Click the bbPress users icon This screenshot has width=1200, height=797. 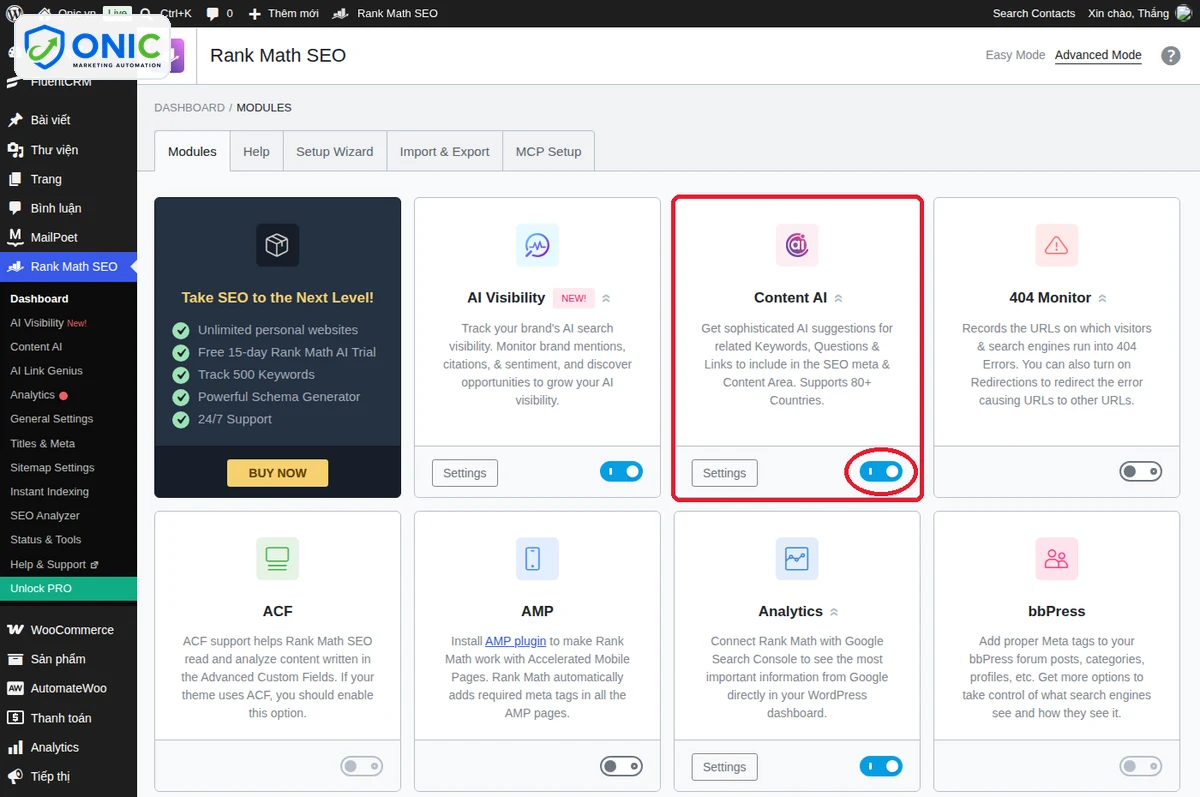point(1056,558)
